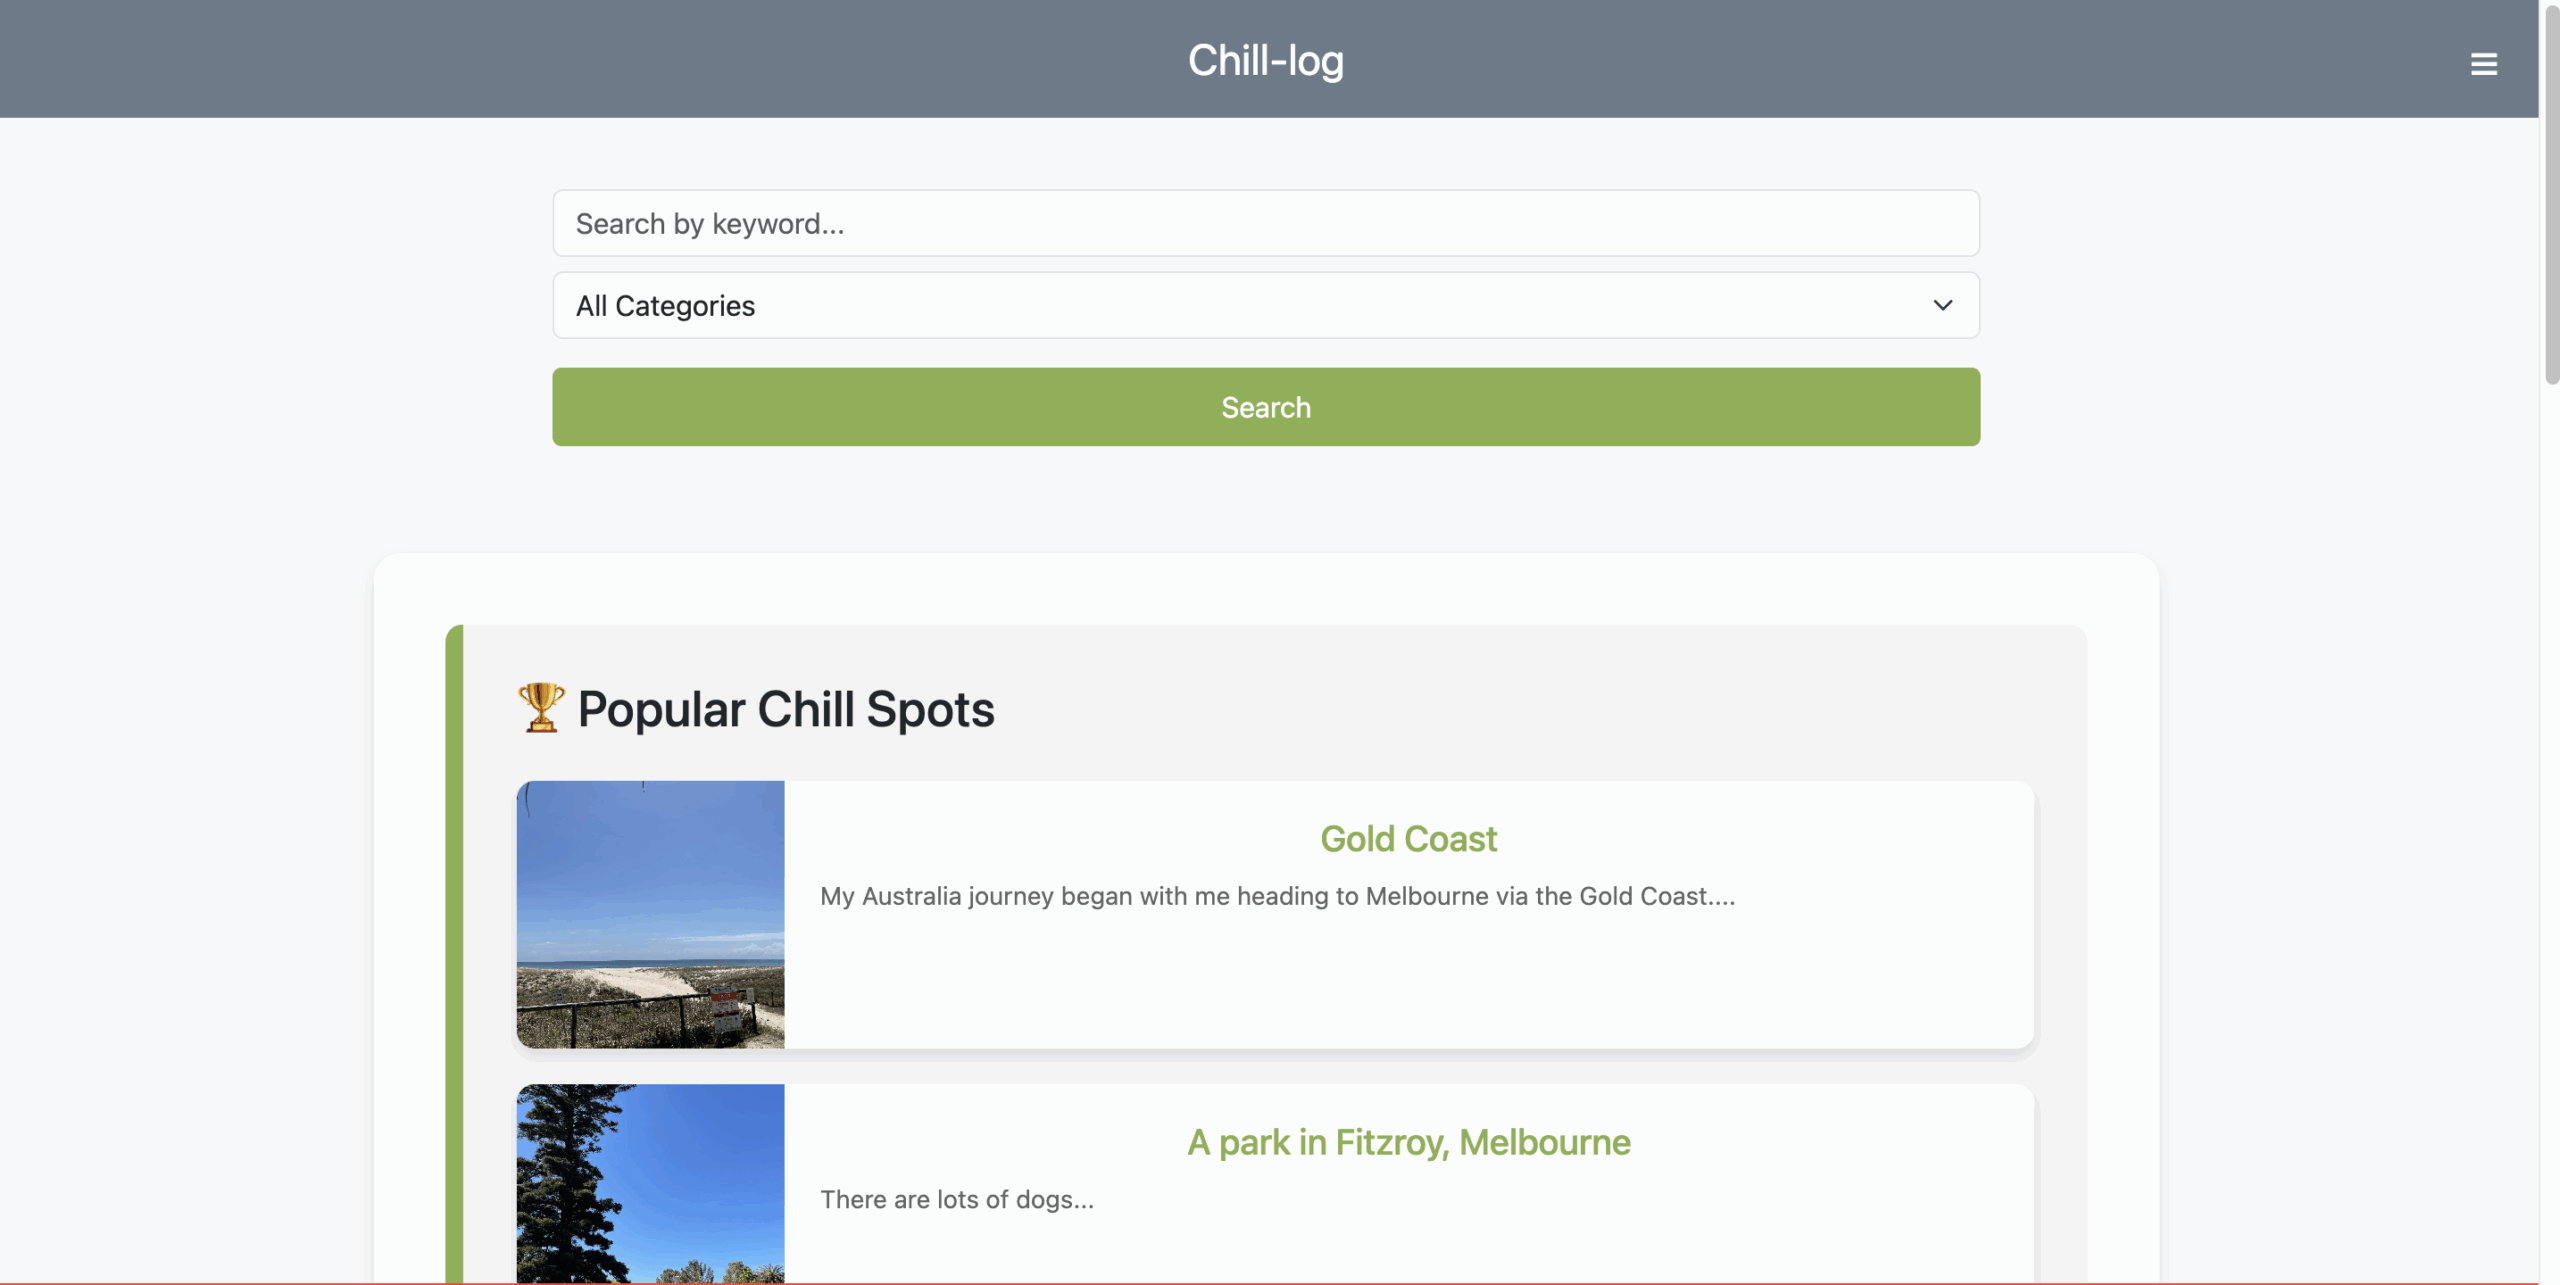This screenshot has width=2560, height=1285.
Task: Click the Gold Coast beach thumbnail
Action: 650,914
